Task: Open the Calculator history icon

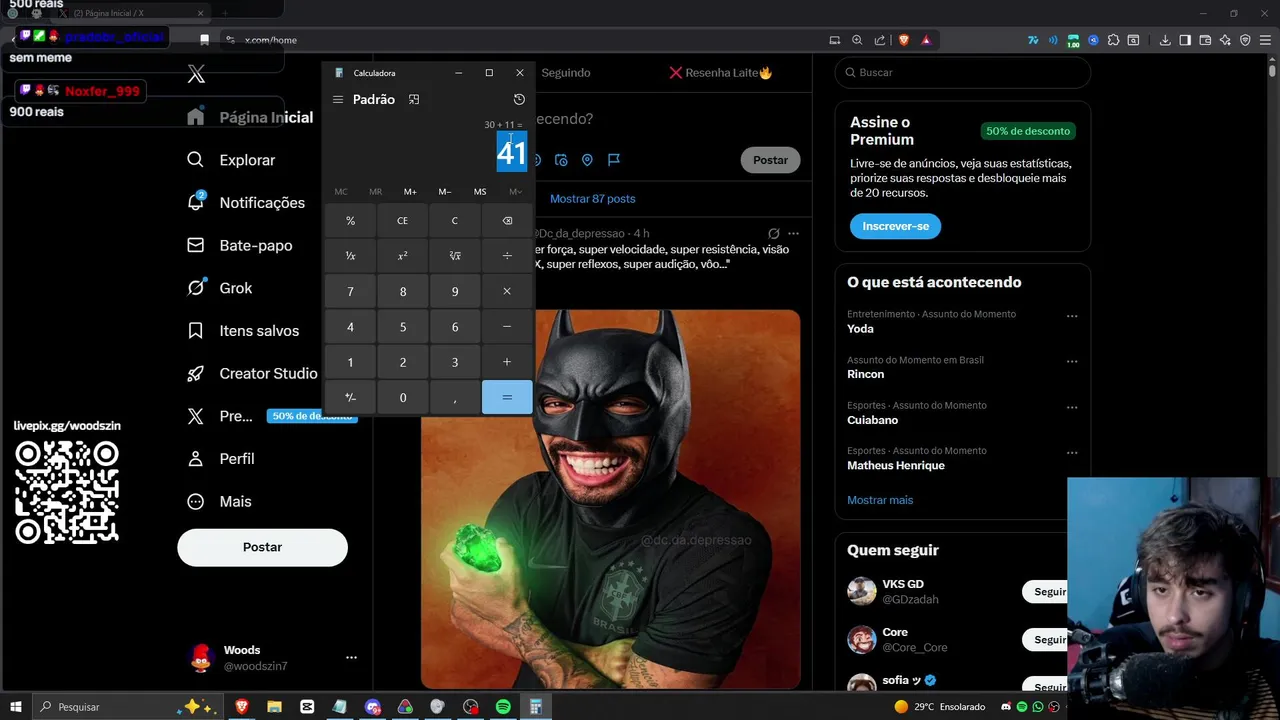Action: (519, 100)
